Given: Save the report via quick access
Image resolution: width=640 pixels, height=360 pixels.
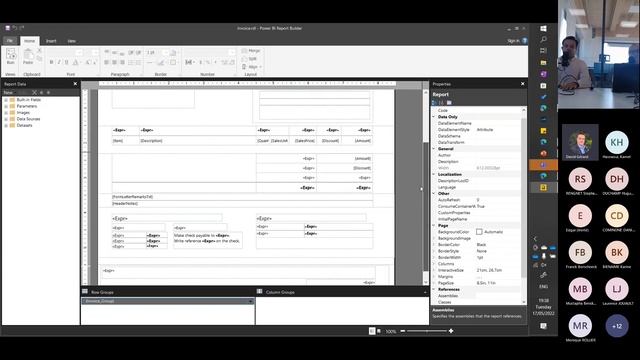Looking at the screenshot, I should 7,28.
